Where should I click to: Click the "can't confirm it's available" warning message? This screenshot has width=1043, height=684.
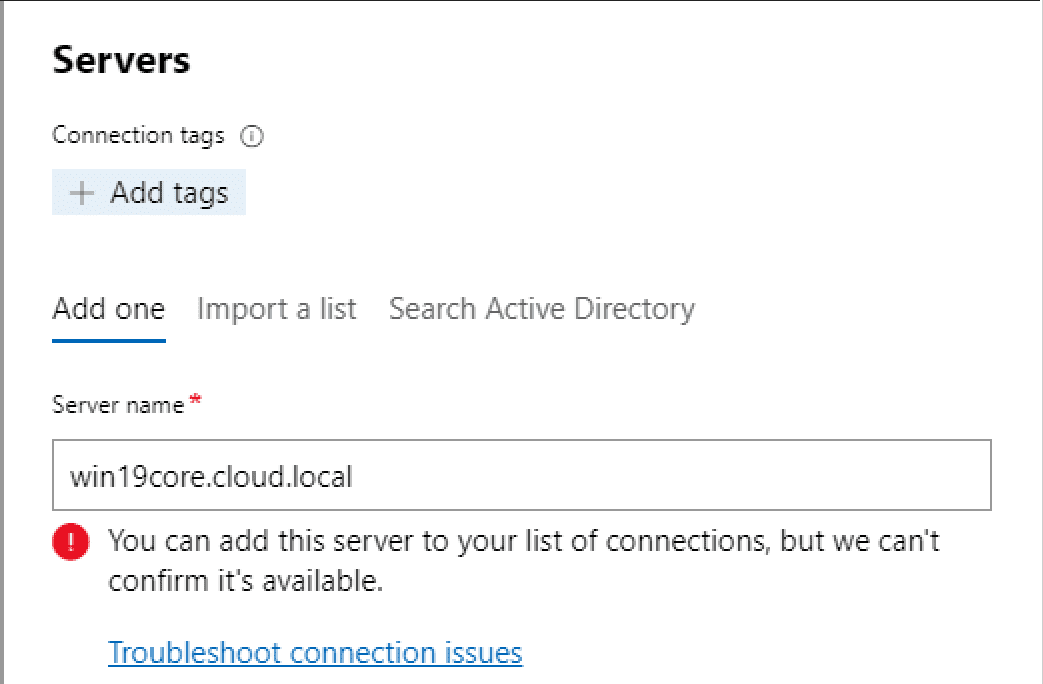click(x=524, y=541)
